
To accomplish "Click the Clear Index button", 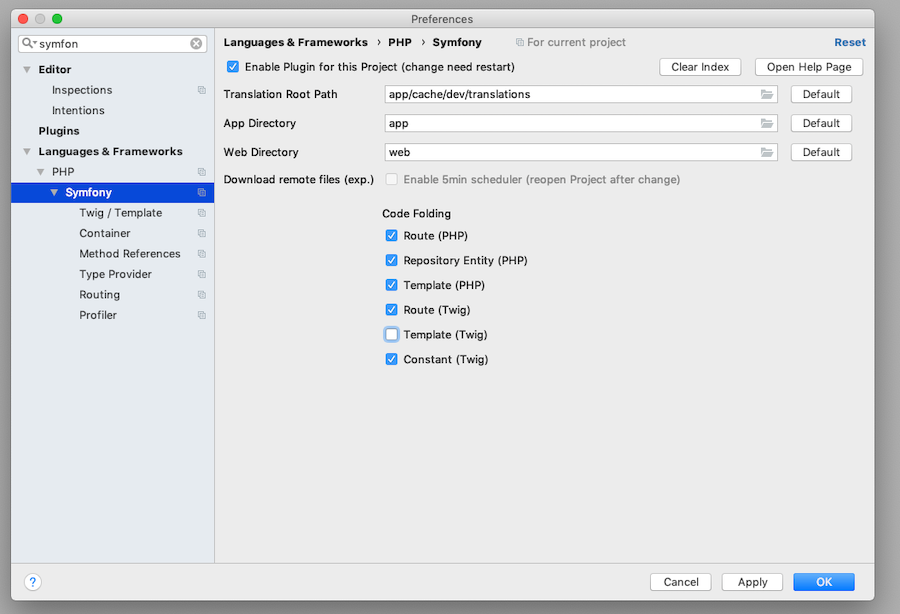I will 700,67.
